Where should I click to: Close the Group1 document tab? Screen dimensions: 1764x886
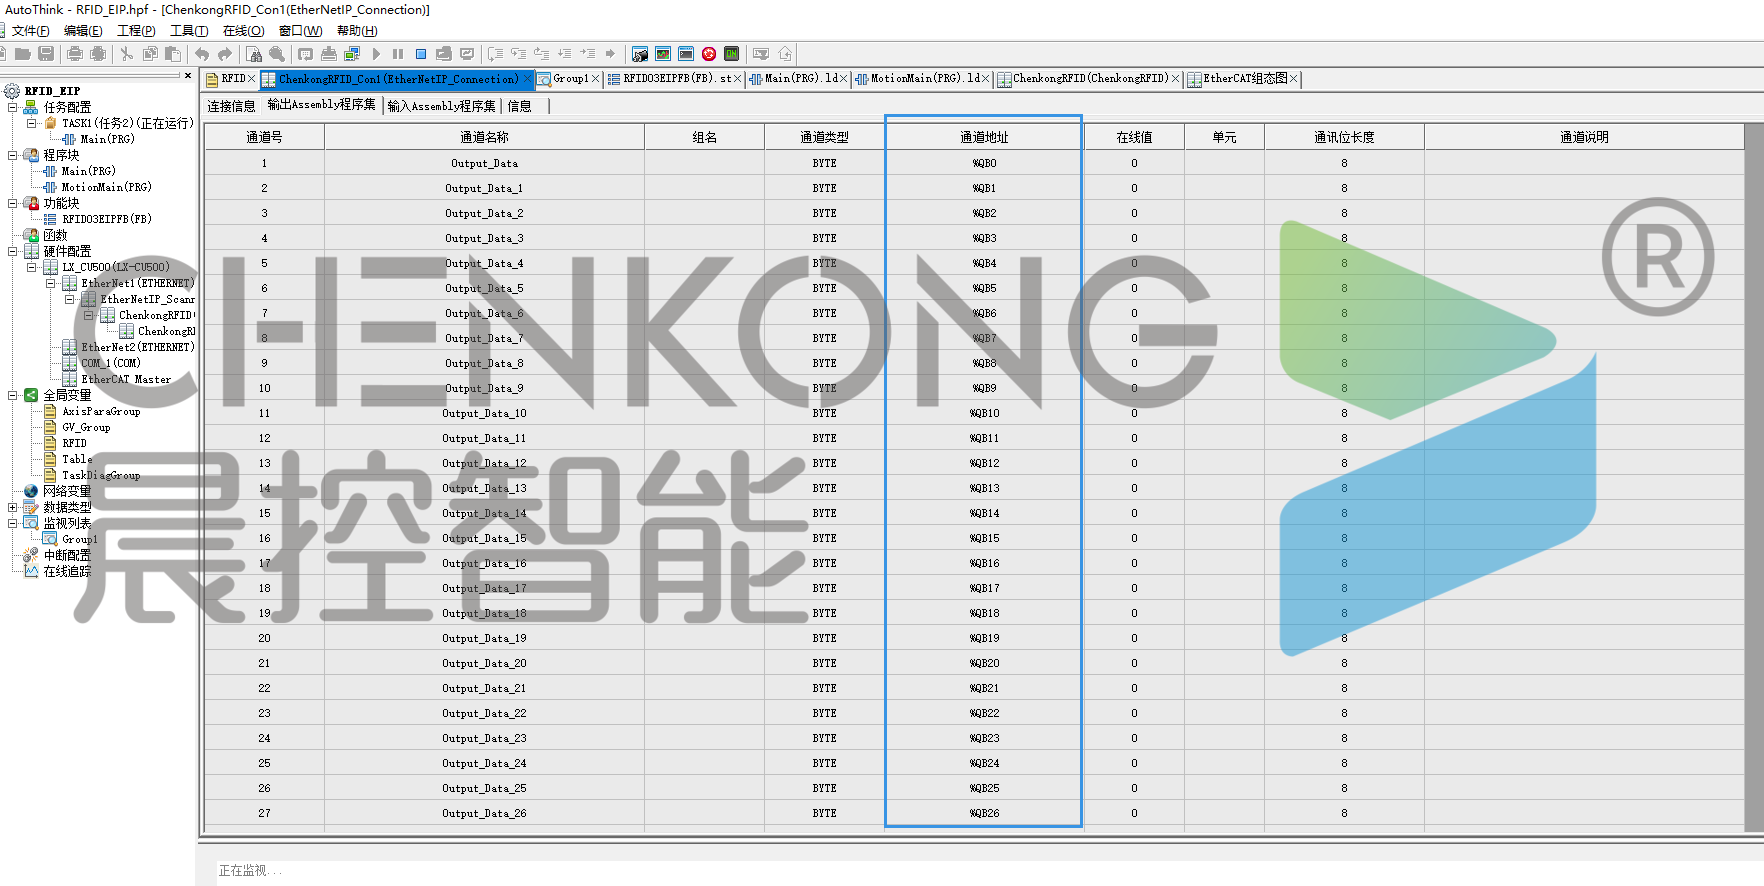(596, 79)
